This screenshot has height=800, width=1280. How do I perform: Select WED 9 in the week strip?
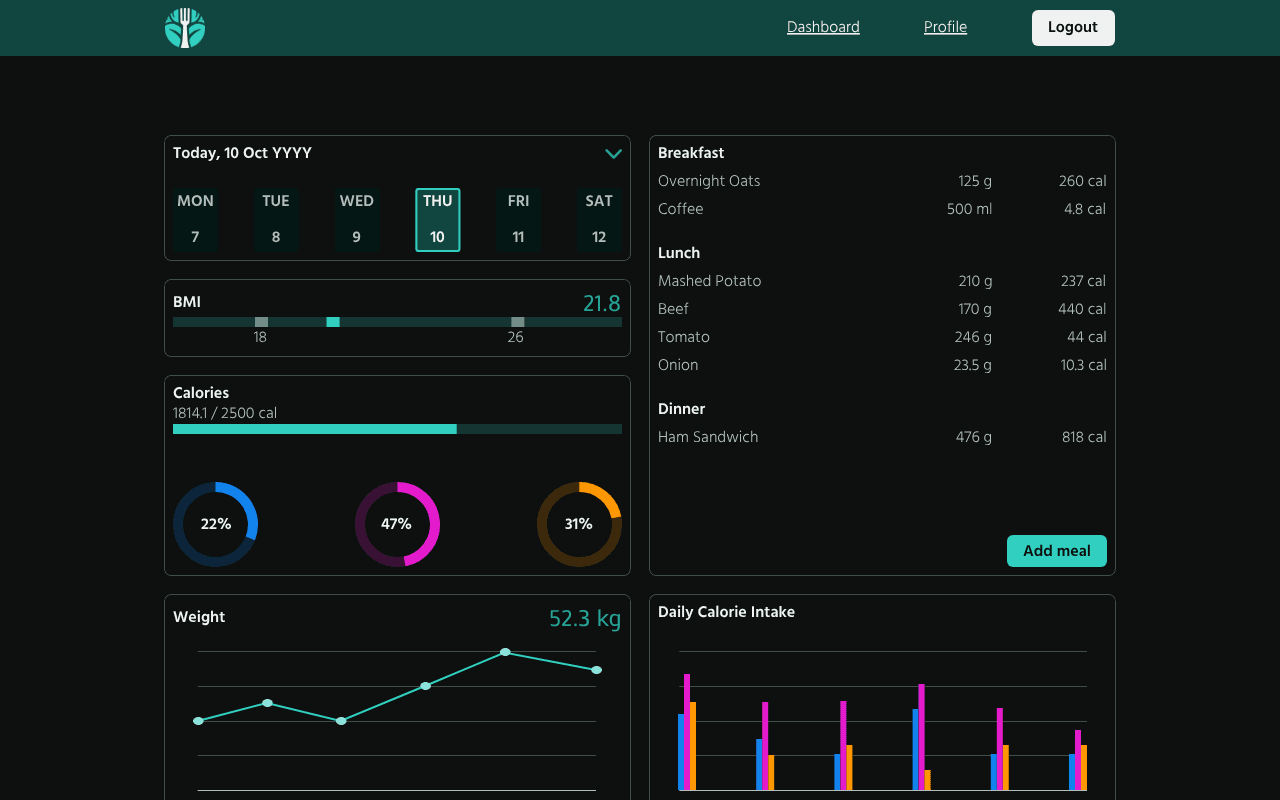[x=357, y=220]
